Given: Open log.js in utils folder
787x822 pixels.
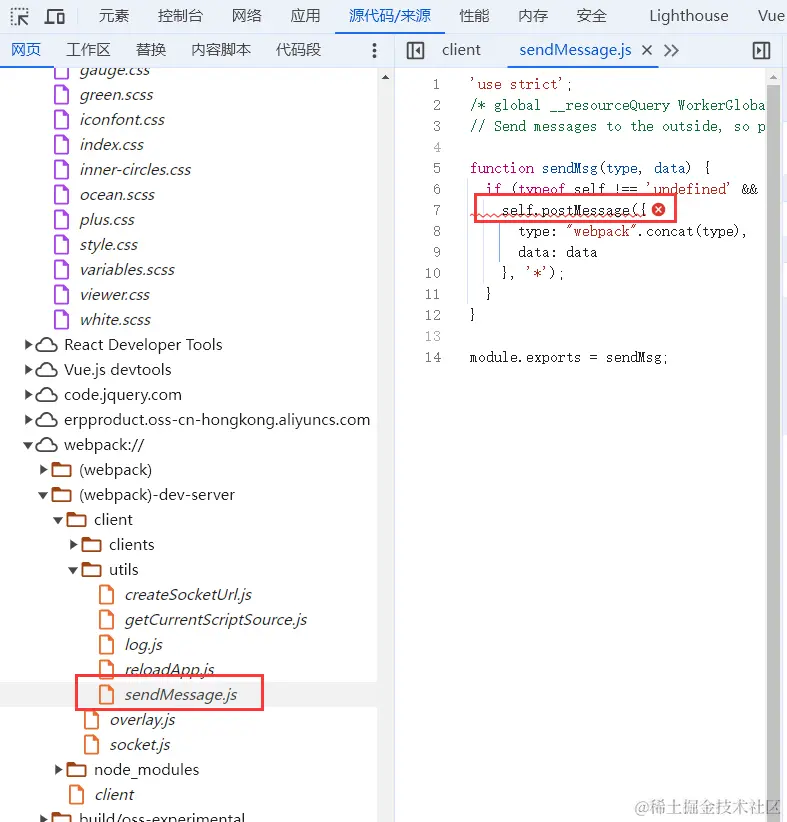Looking at the screenshot, I should (x=144, y=645).
